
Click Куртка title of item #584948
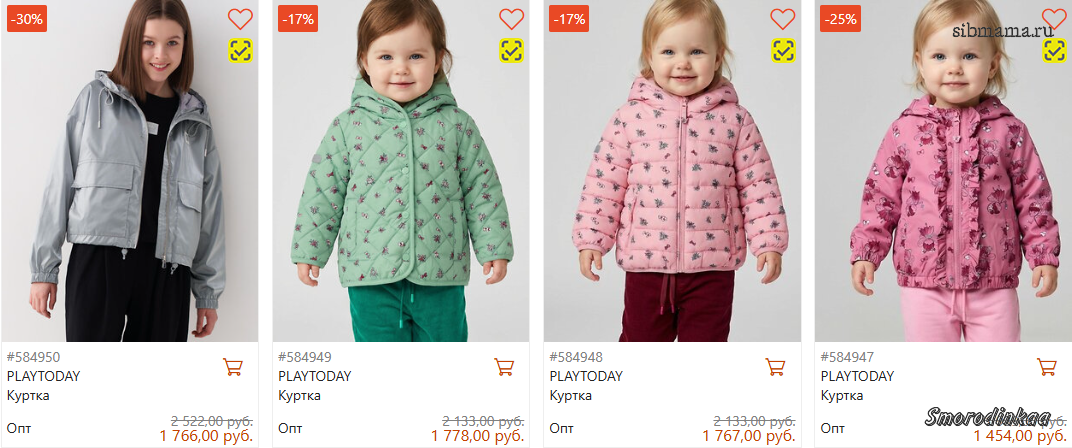[x=570, y=395]
